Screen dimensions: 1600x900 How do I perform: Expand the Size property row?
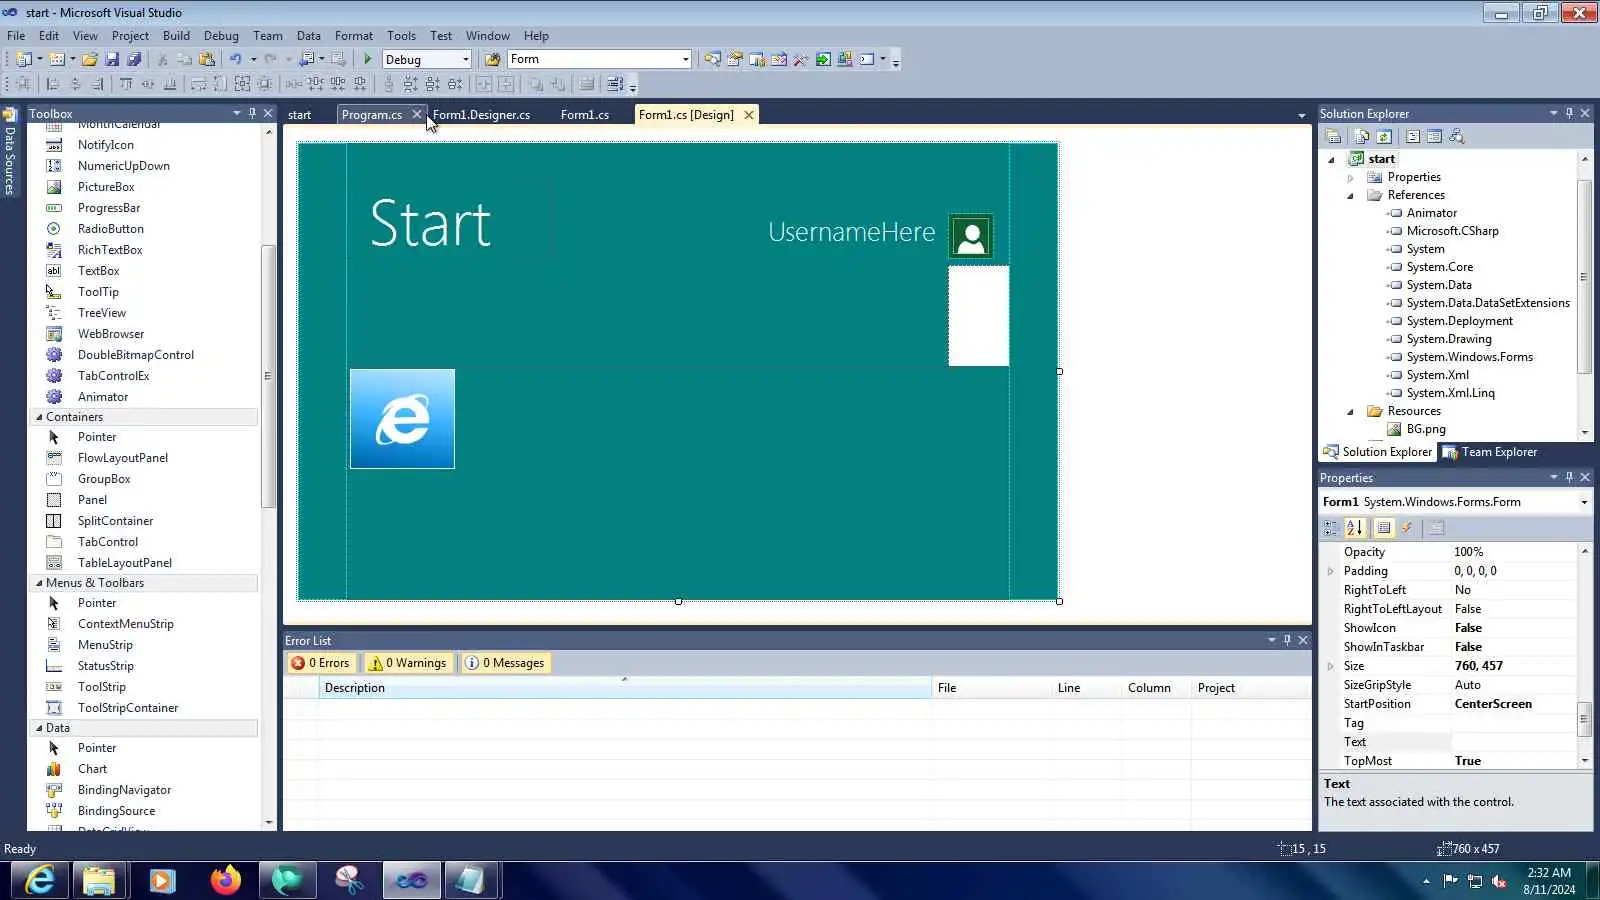point(1330,667)
